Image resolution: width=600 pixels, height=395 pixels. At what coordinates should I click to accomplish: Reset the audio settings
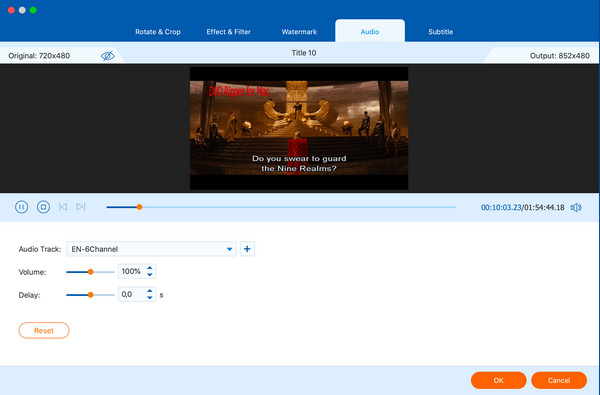[x=44, y=331]
